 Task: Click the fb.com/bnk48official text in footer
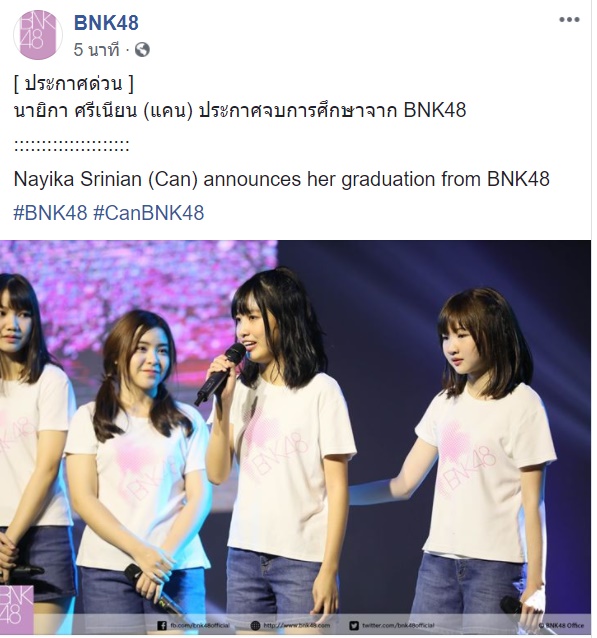(200, 625)
